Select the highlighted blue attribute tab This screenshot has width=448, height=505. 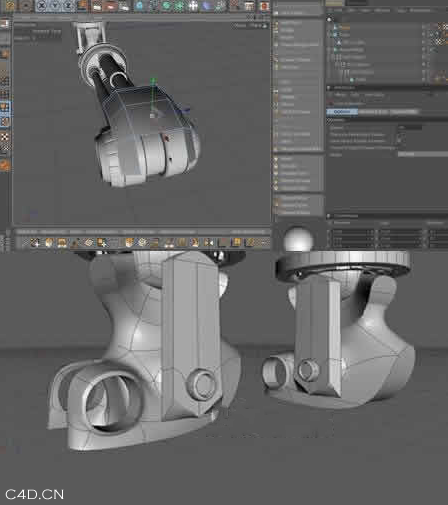point(342,112)
